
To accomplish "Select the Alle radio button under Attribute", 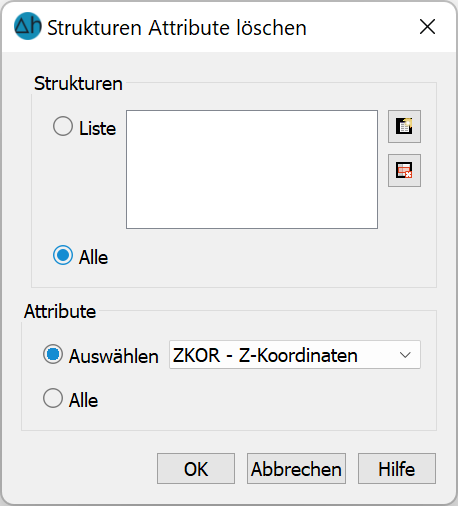I will 53,398.
